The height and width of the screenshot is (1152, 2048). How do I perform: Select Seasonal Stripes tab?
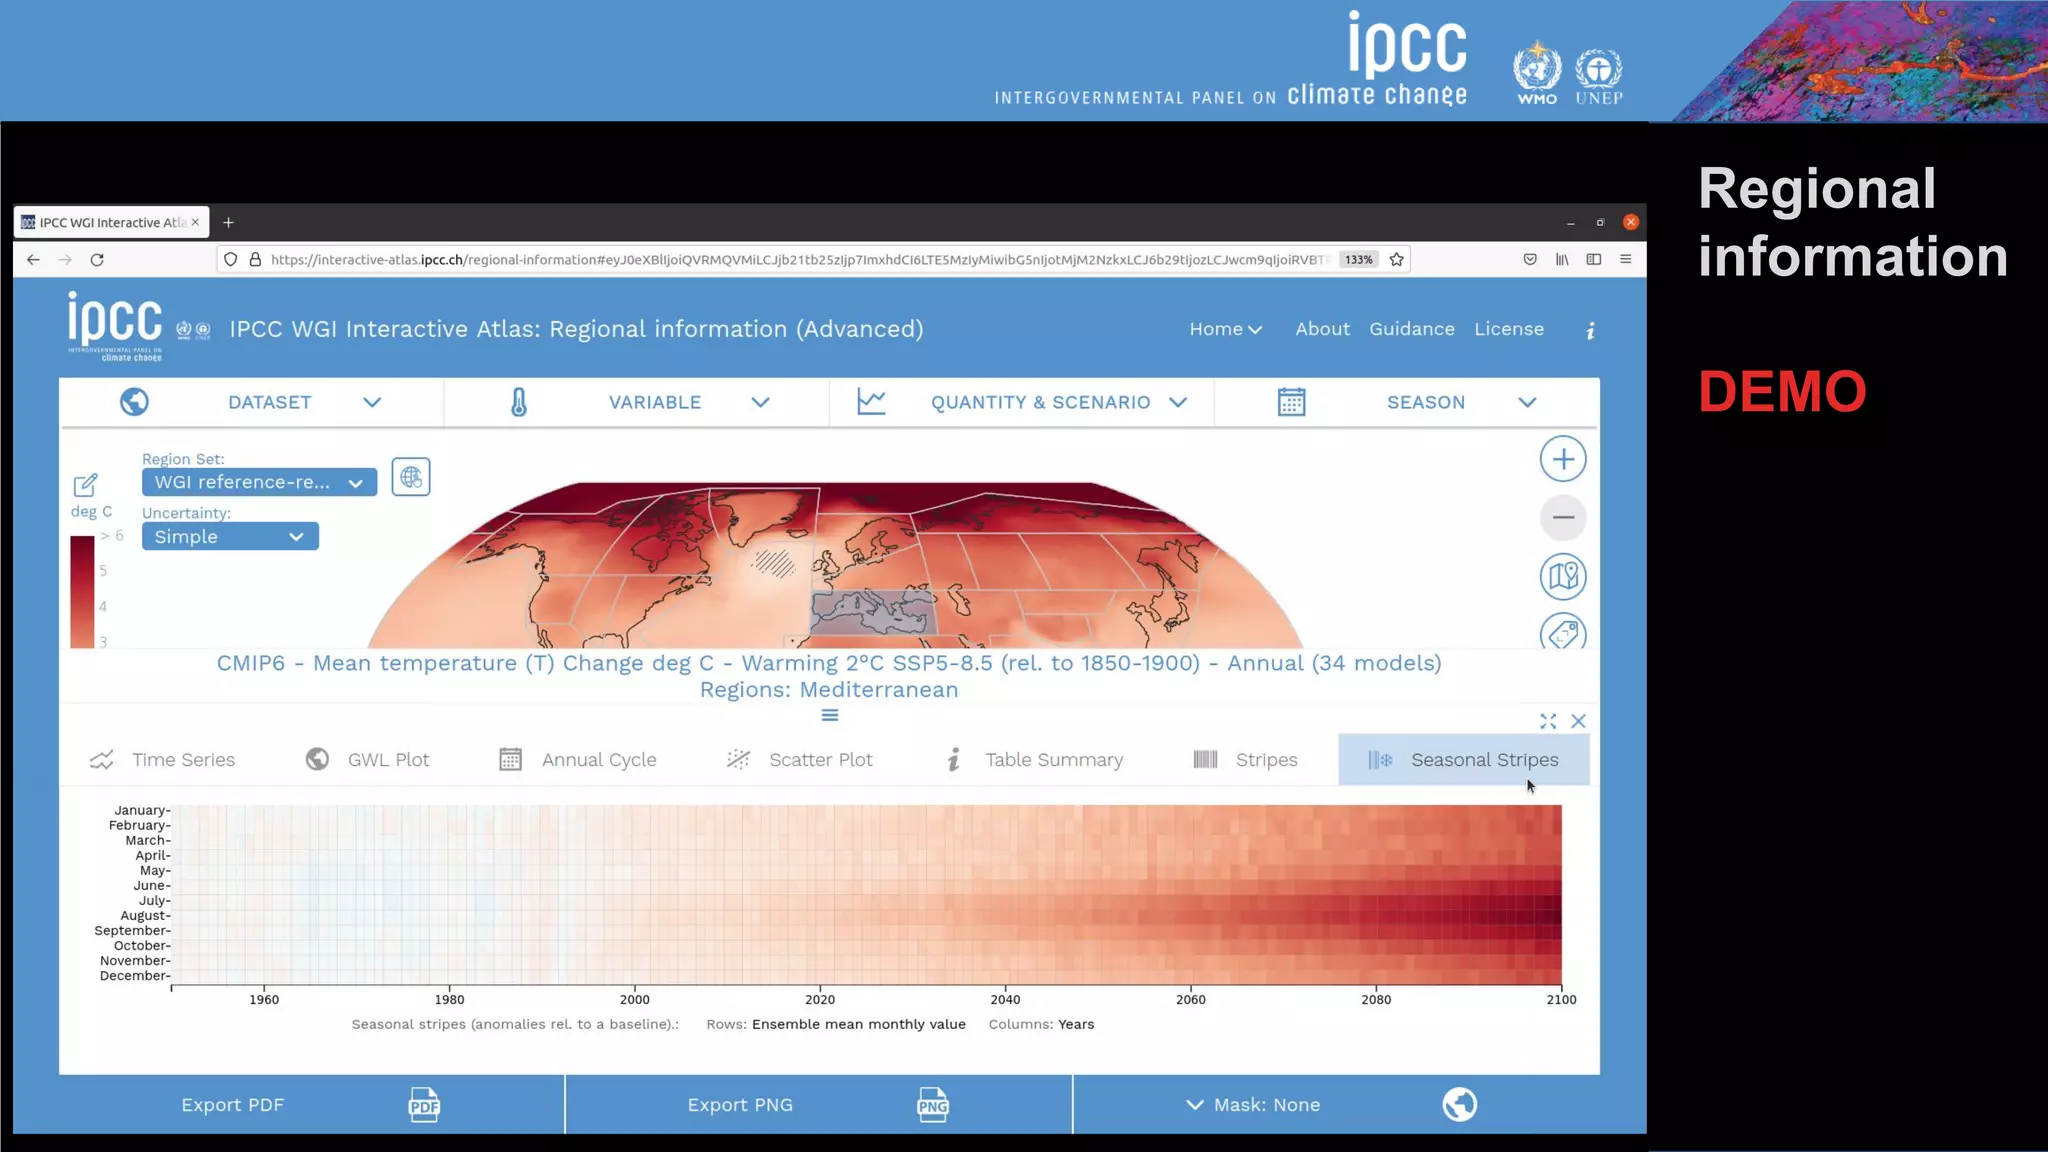[1464, 760]
